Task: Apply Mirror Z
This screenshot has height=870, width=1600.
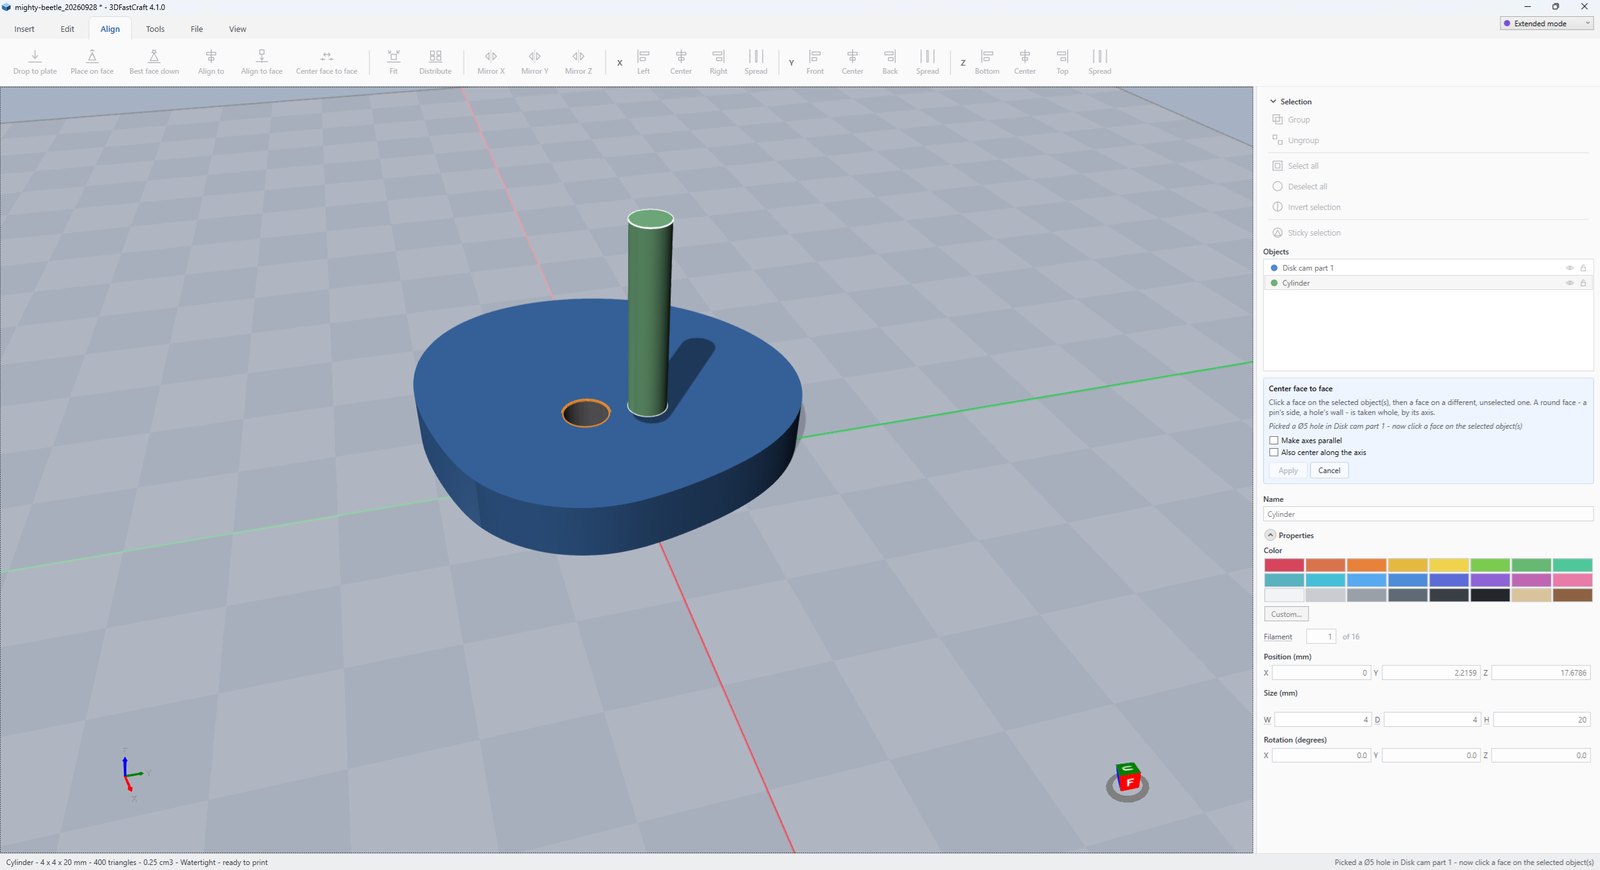Action: click(578, 62)
